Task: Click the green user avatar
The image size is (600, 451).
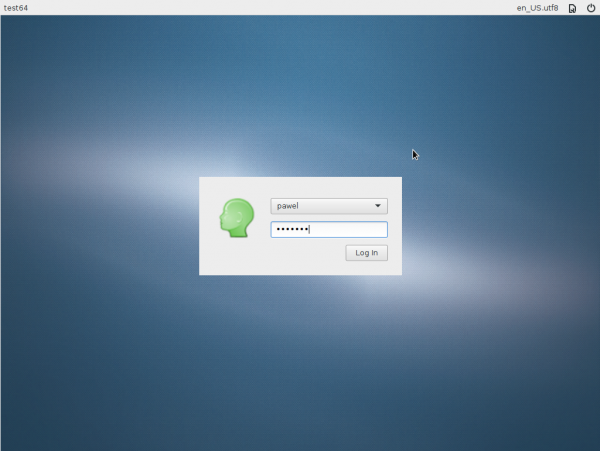Action: click(237, 218)
